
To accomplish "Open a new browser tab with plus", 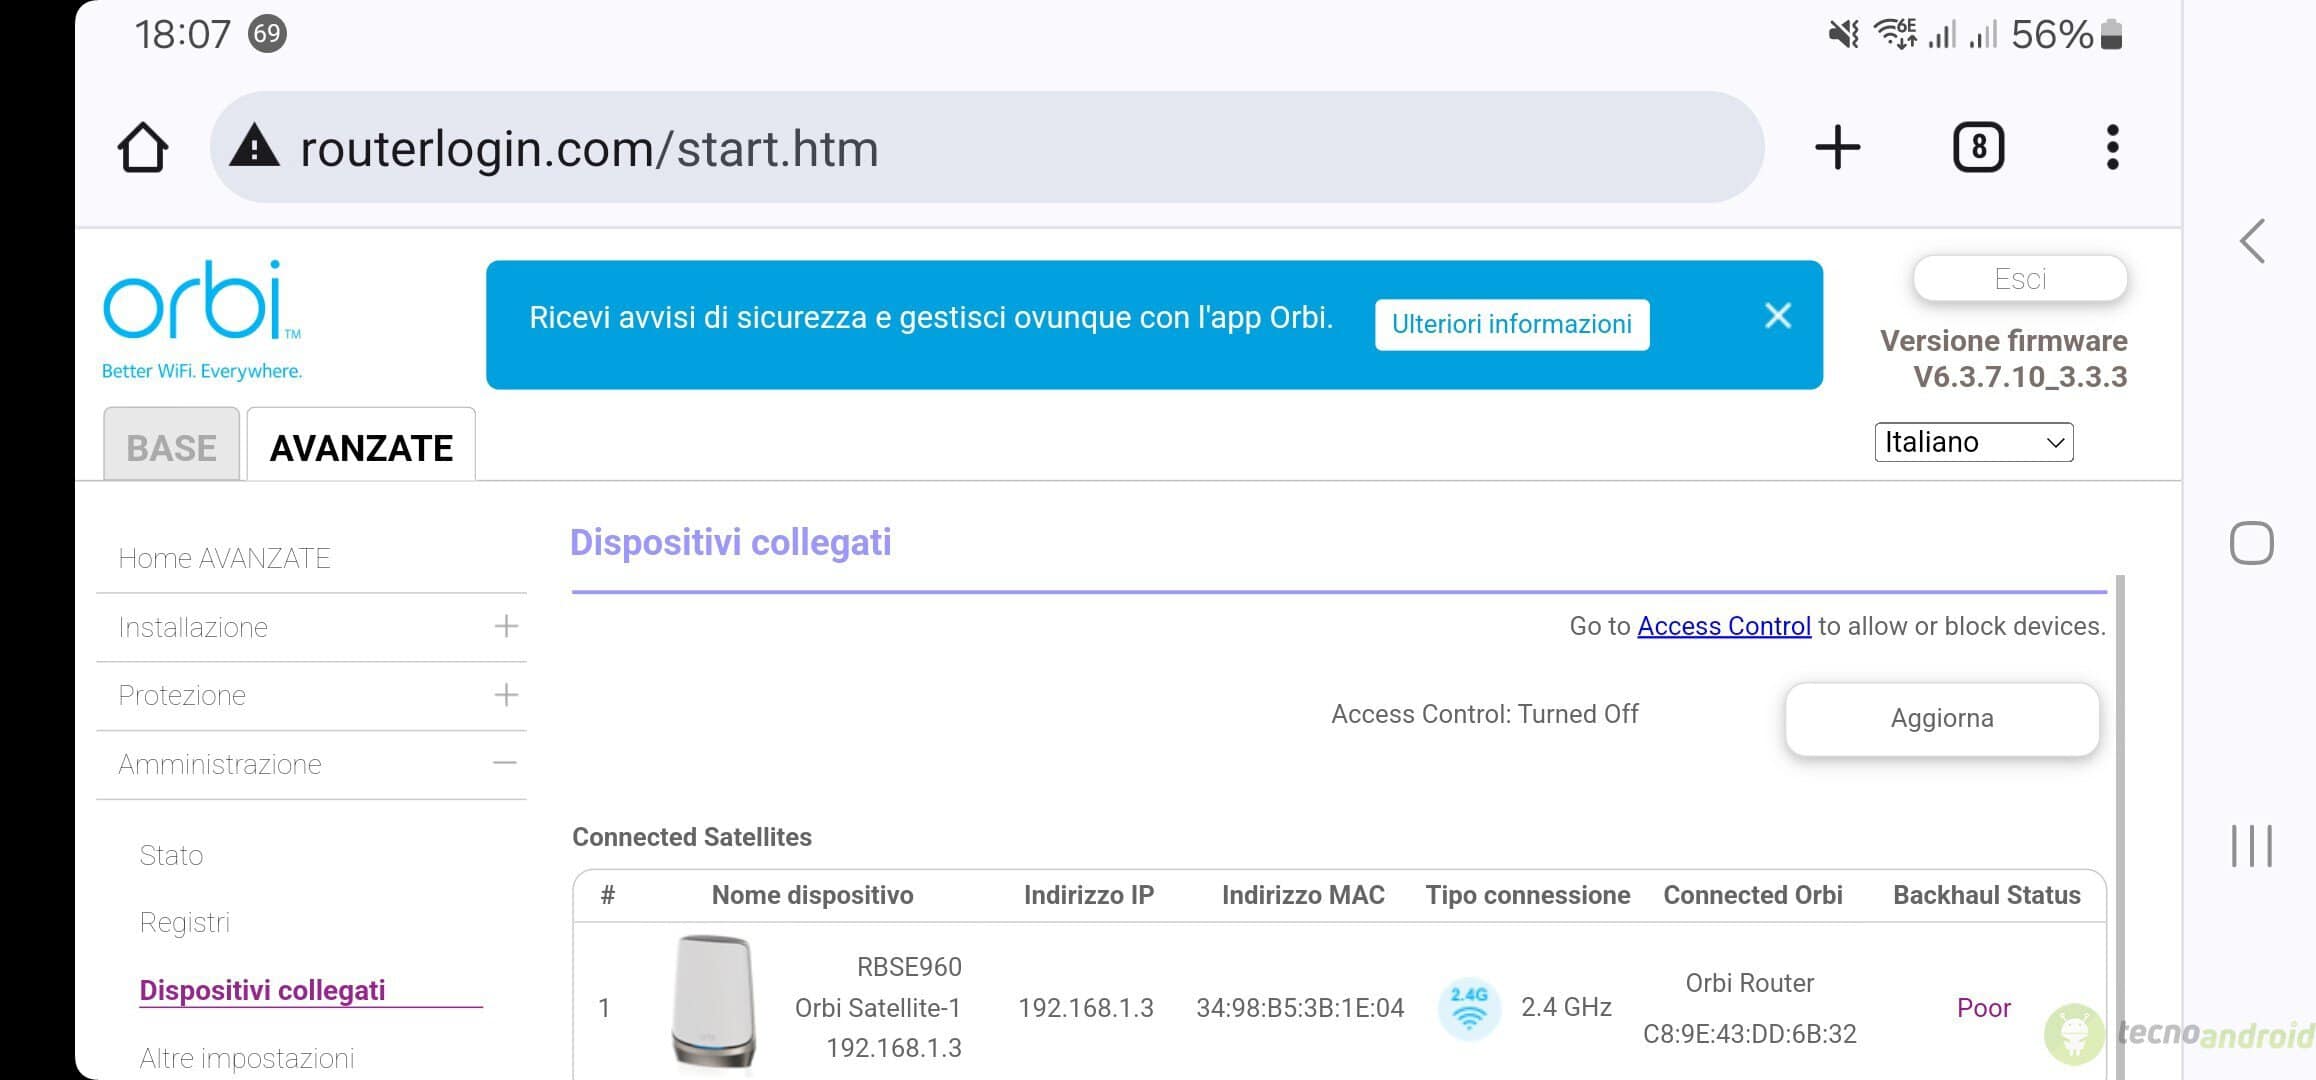I will [1837, 148].
